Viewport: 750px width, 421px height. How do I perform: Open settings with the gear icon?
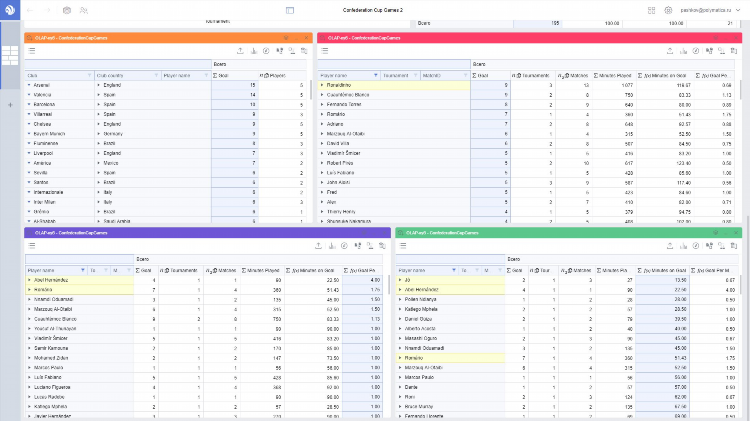(x=668, y=10)
